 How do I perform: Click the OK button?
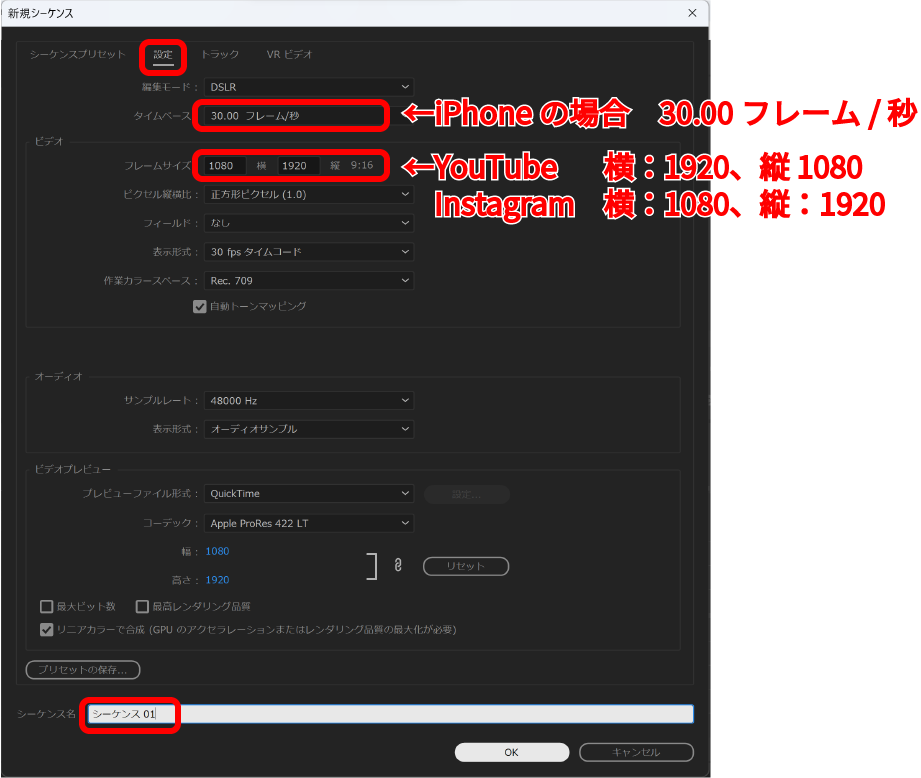511,752
